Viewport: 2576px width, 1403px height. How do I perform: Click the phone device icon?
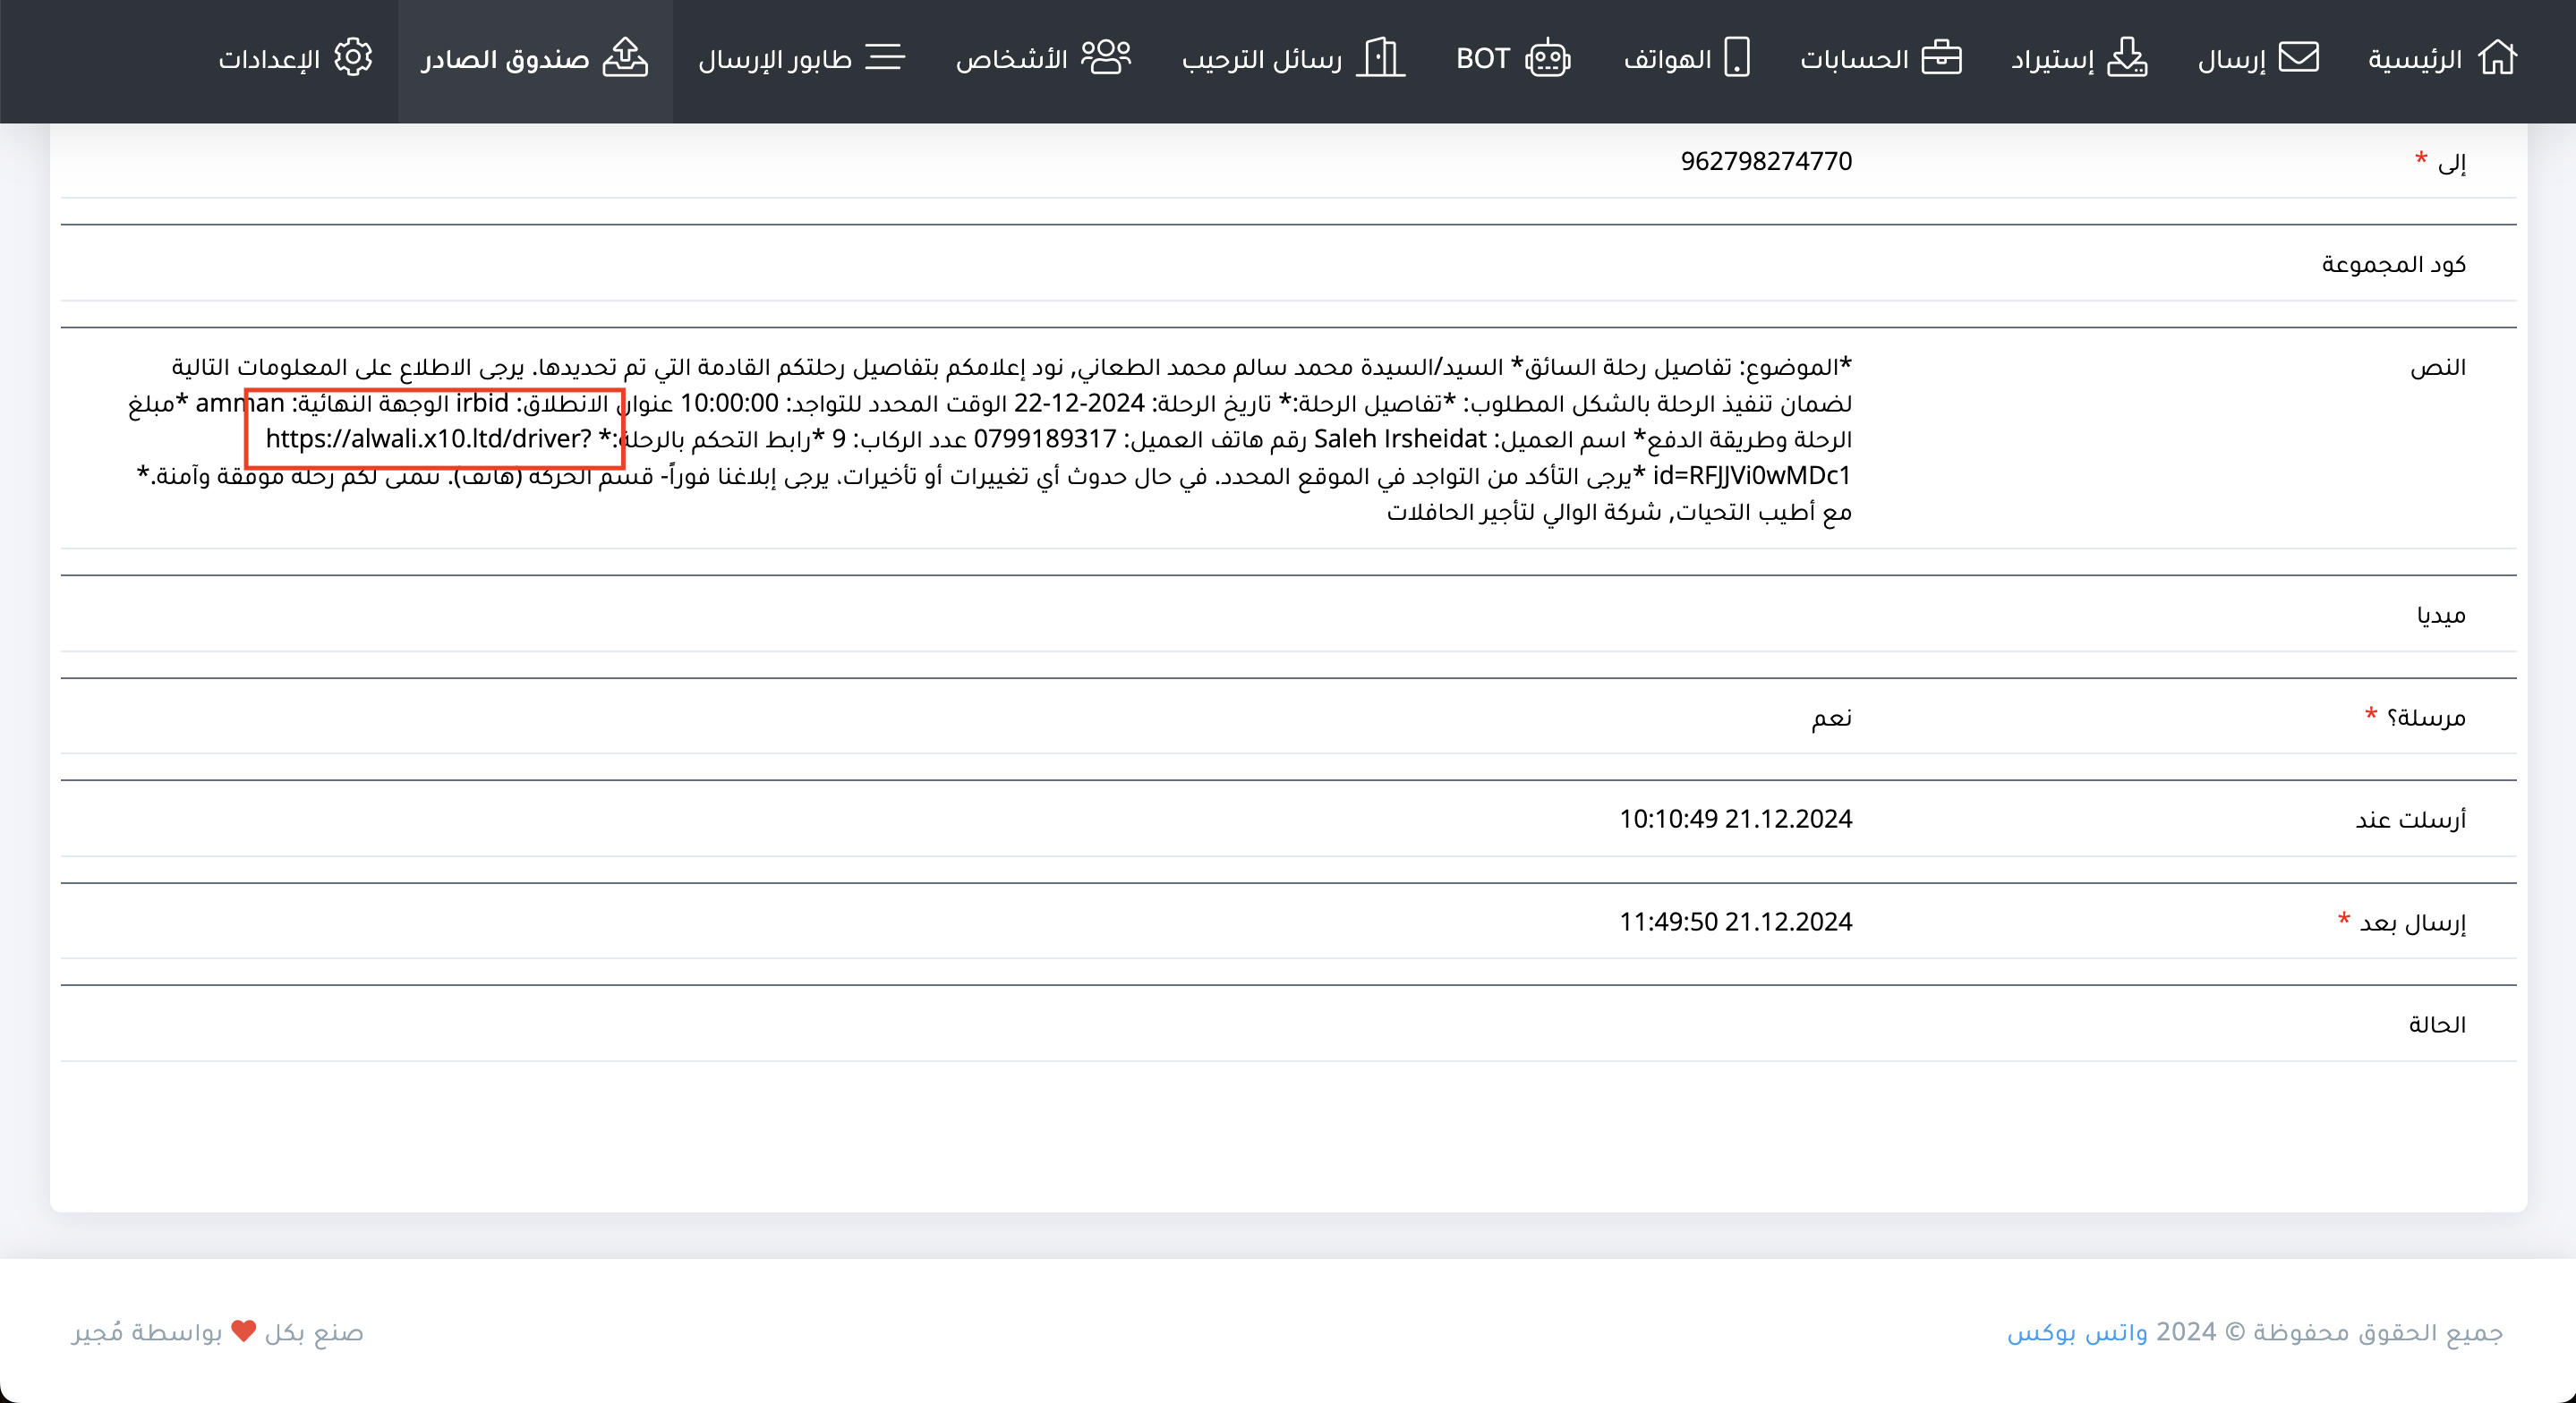tap(1737, 58)
